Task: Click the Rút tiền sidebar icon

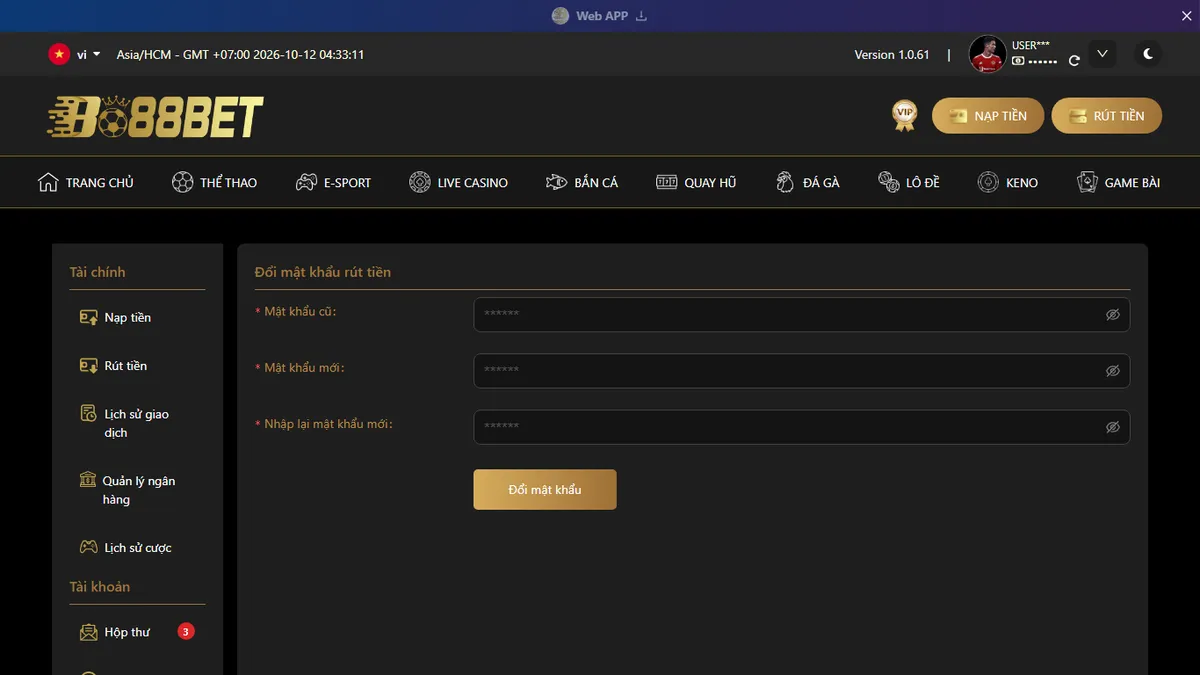Action: click(x=88, y=366)
